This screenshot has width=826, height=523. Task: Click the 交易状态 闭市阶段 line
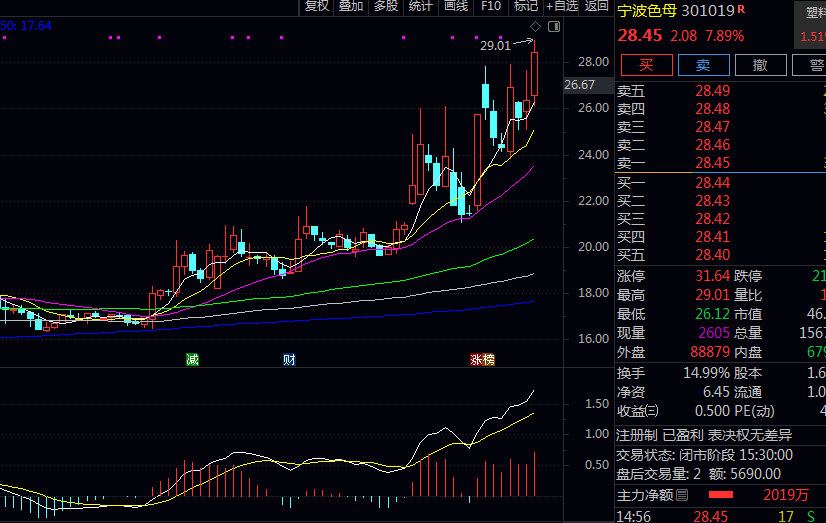coord(704,455)
